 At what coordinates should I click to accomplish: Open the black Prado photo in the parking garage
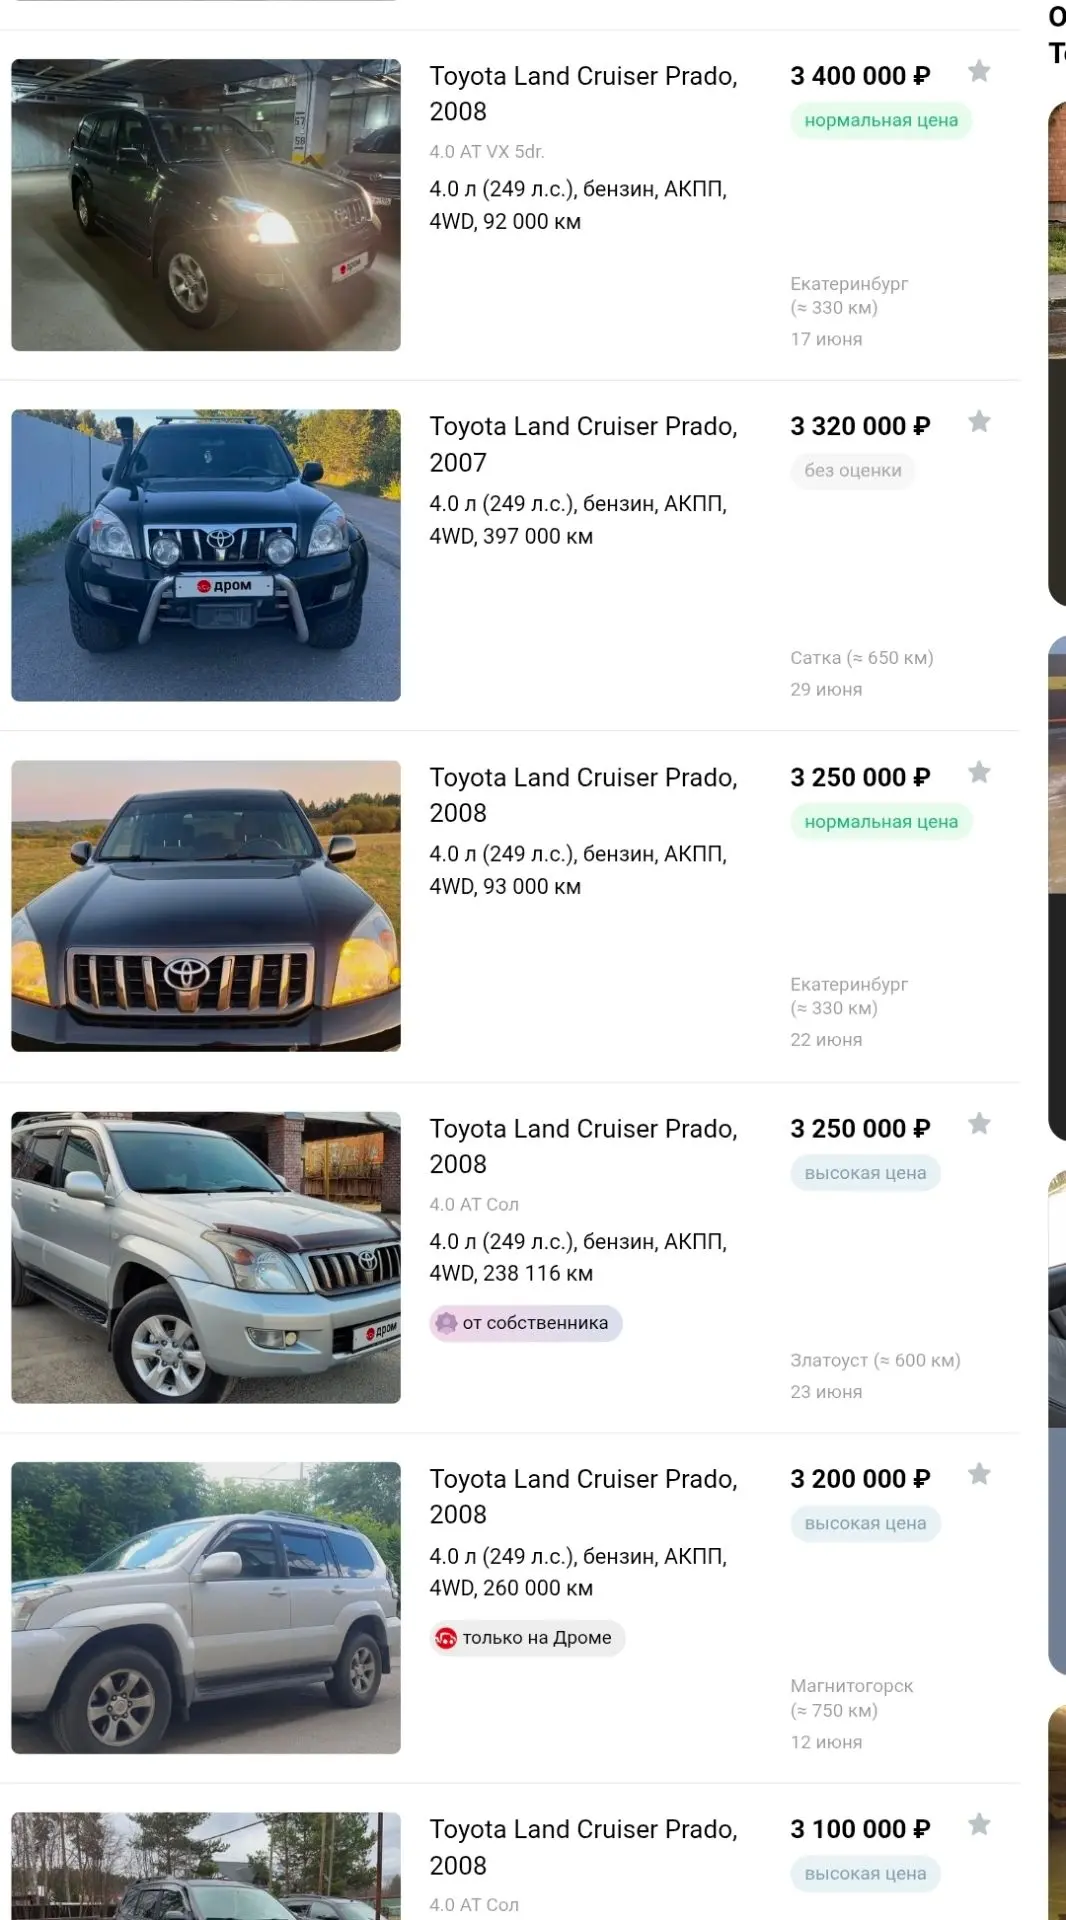pyautogui.click(x=206, y=205)
